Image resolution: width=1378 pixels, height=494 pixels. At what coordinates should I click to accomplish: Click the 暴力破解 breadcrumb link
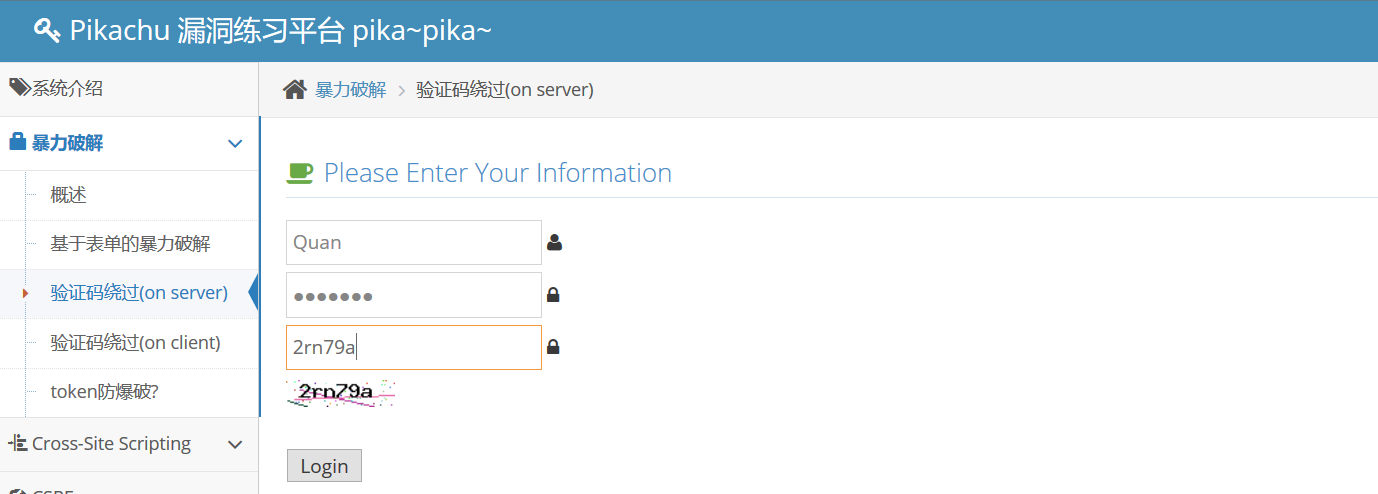[x=350, y=90]
